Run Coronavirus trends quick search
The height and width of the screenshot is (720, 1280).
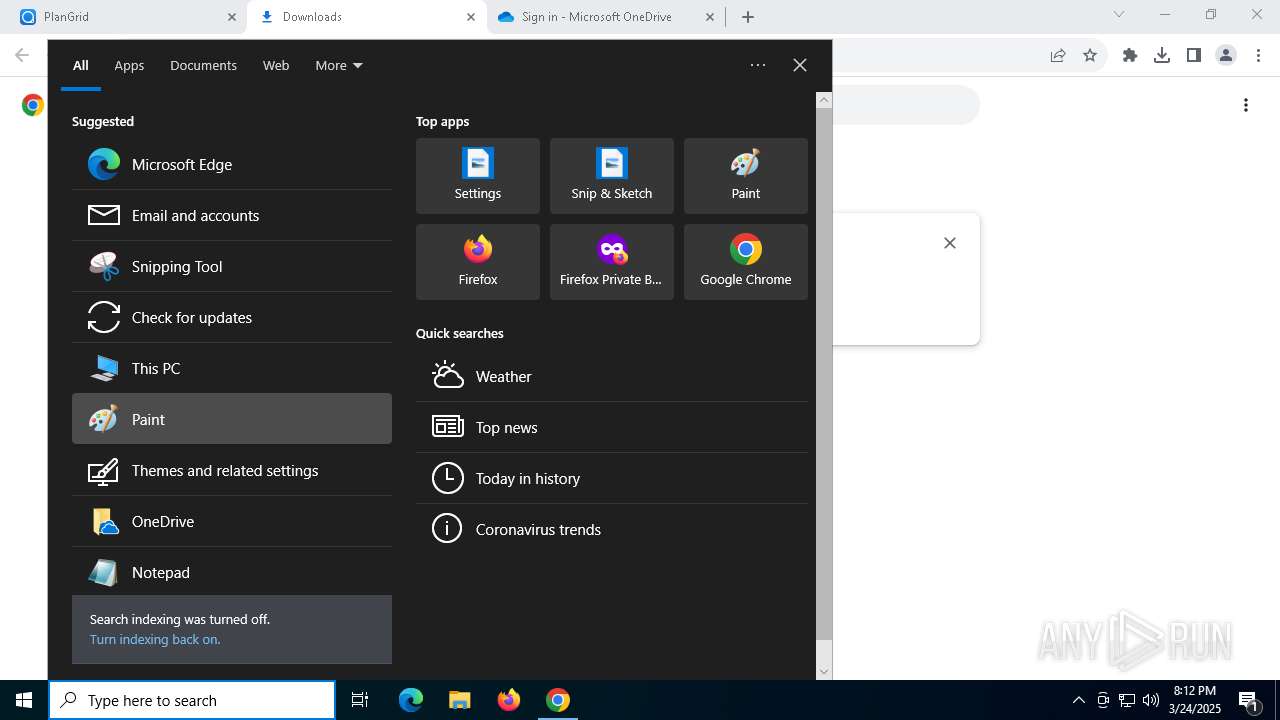(612, 530)
